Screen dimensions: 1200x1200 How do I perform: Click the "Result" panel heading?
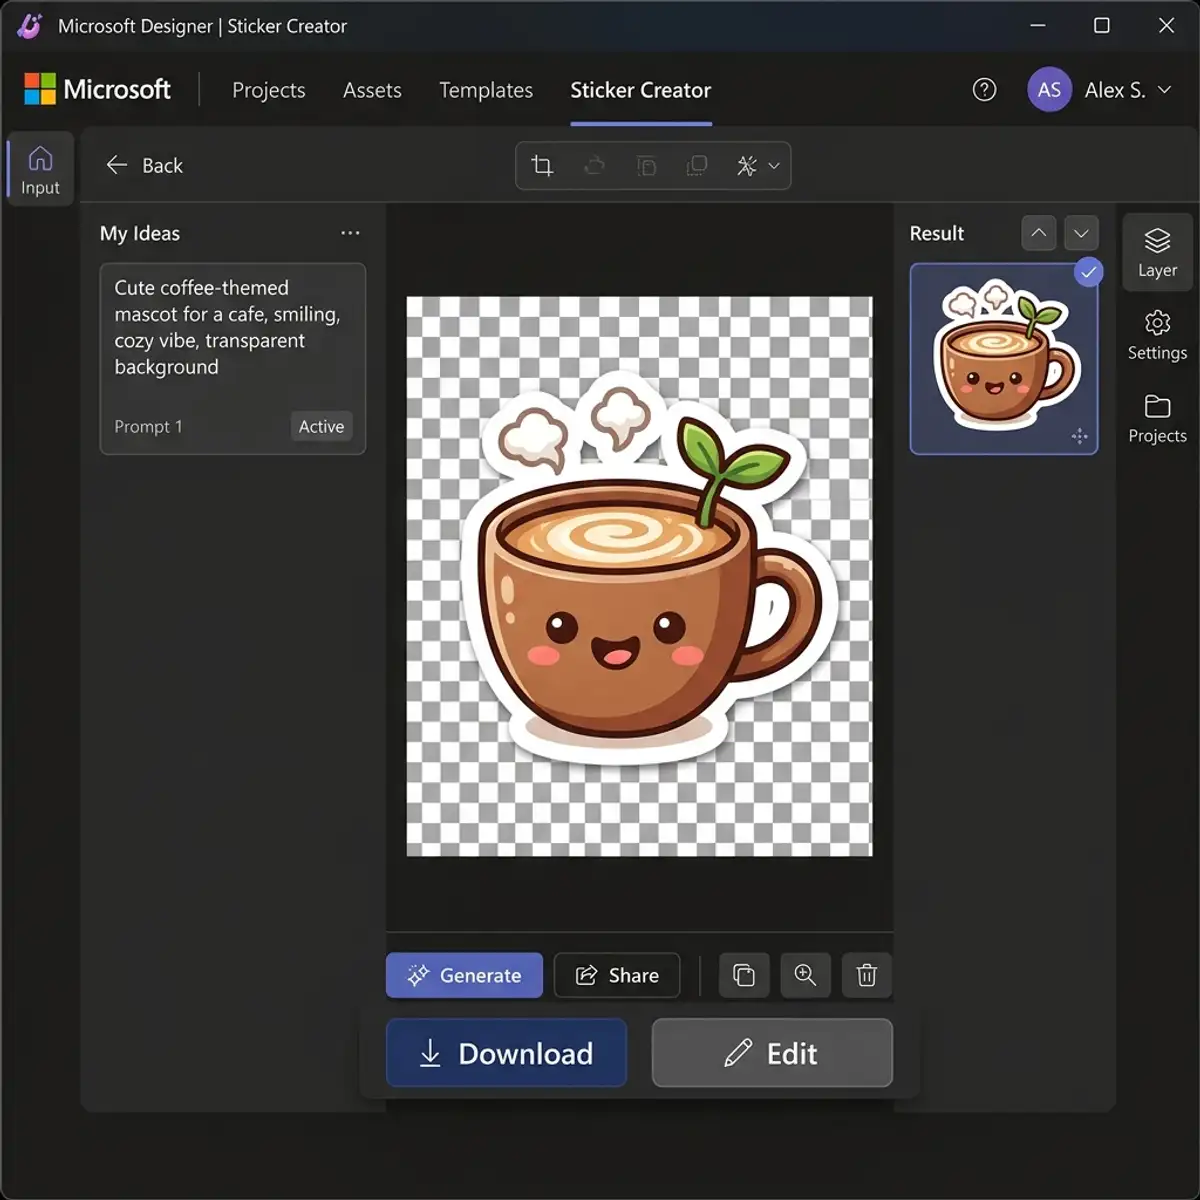937,233
